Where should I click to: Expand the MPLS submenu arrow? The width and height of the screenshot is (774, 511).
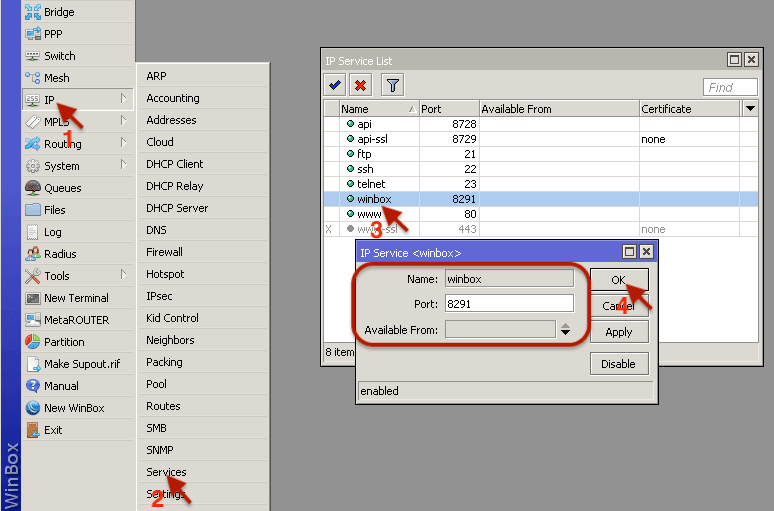123,121
